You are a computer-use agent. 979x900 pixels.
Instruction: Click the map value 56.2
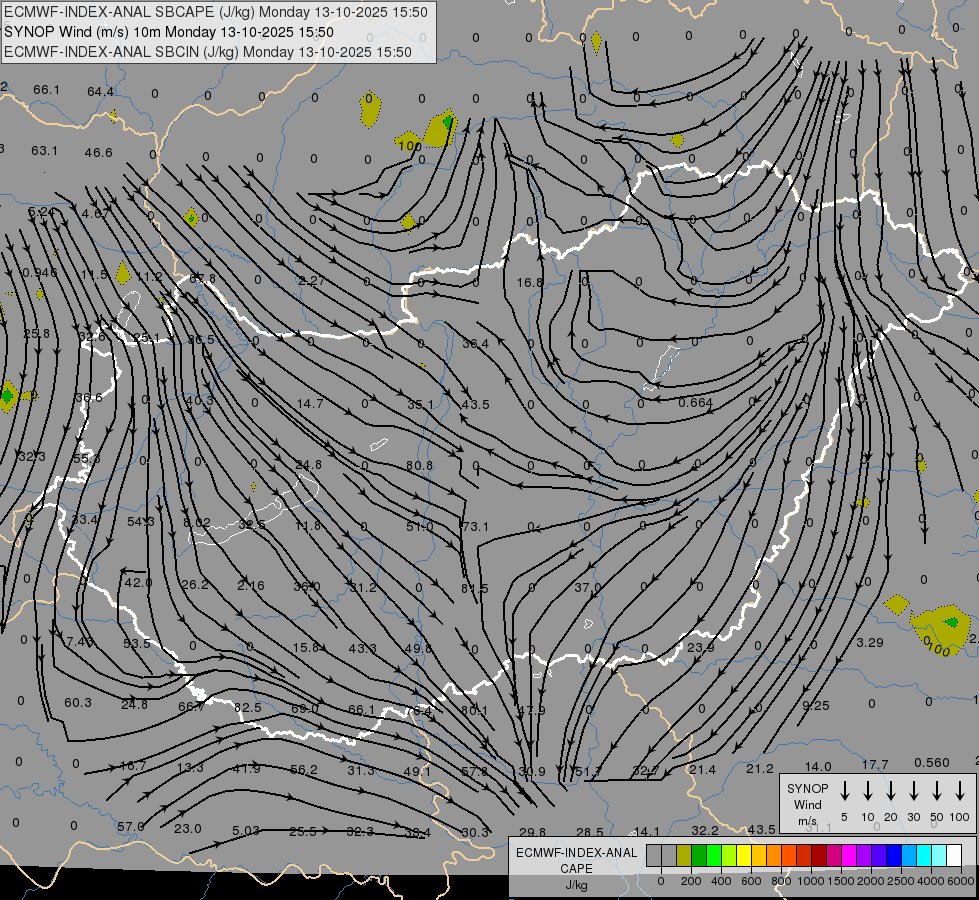click(304, 770)
